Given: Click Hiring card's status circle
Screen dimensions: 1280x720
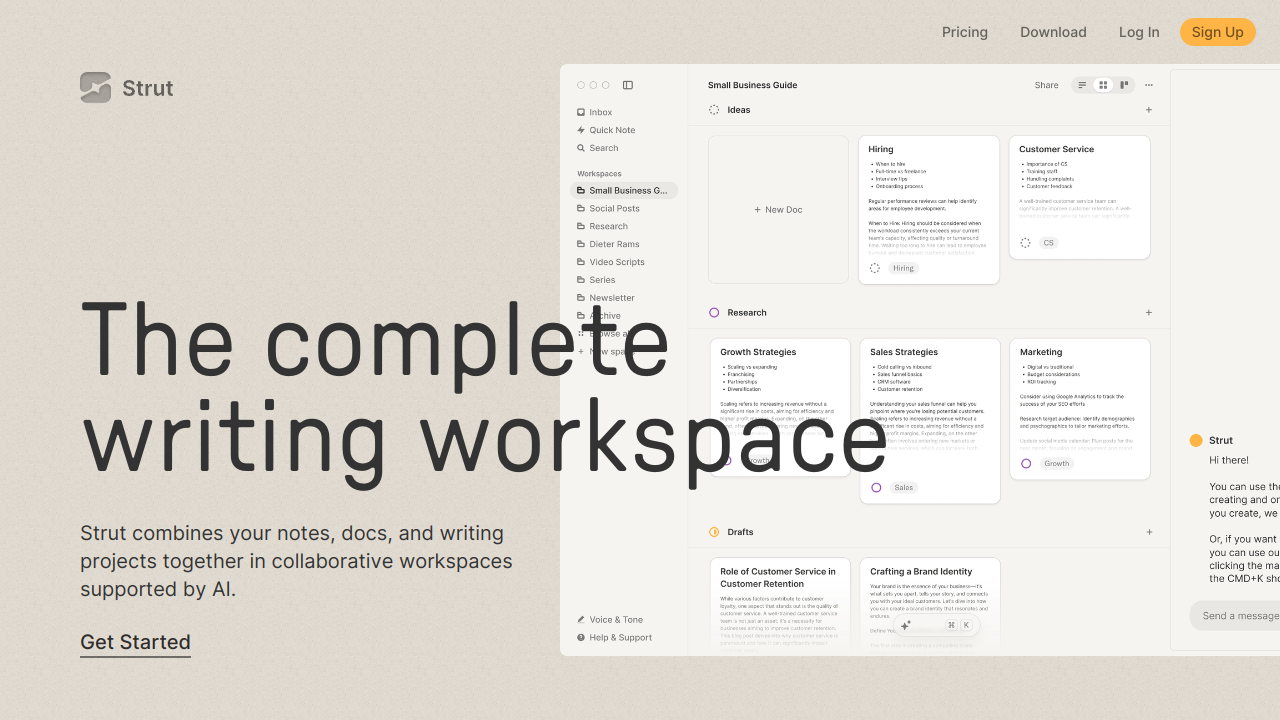Looking at the screenshot, I should pos(875,268).
